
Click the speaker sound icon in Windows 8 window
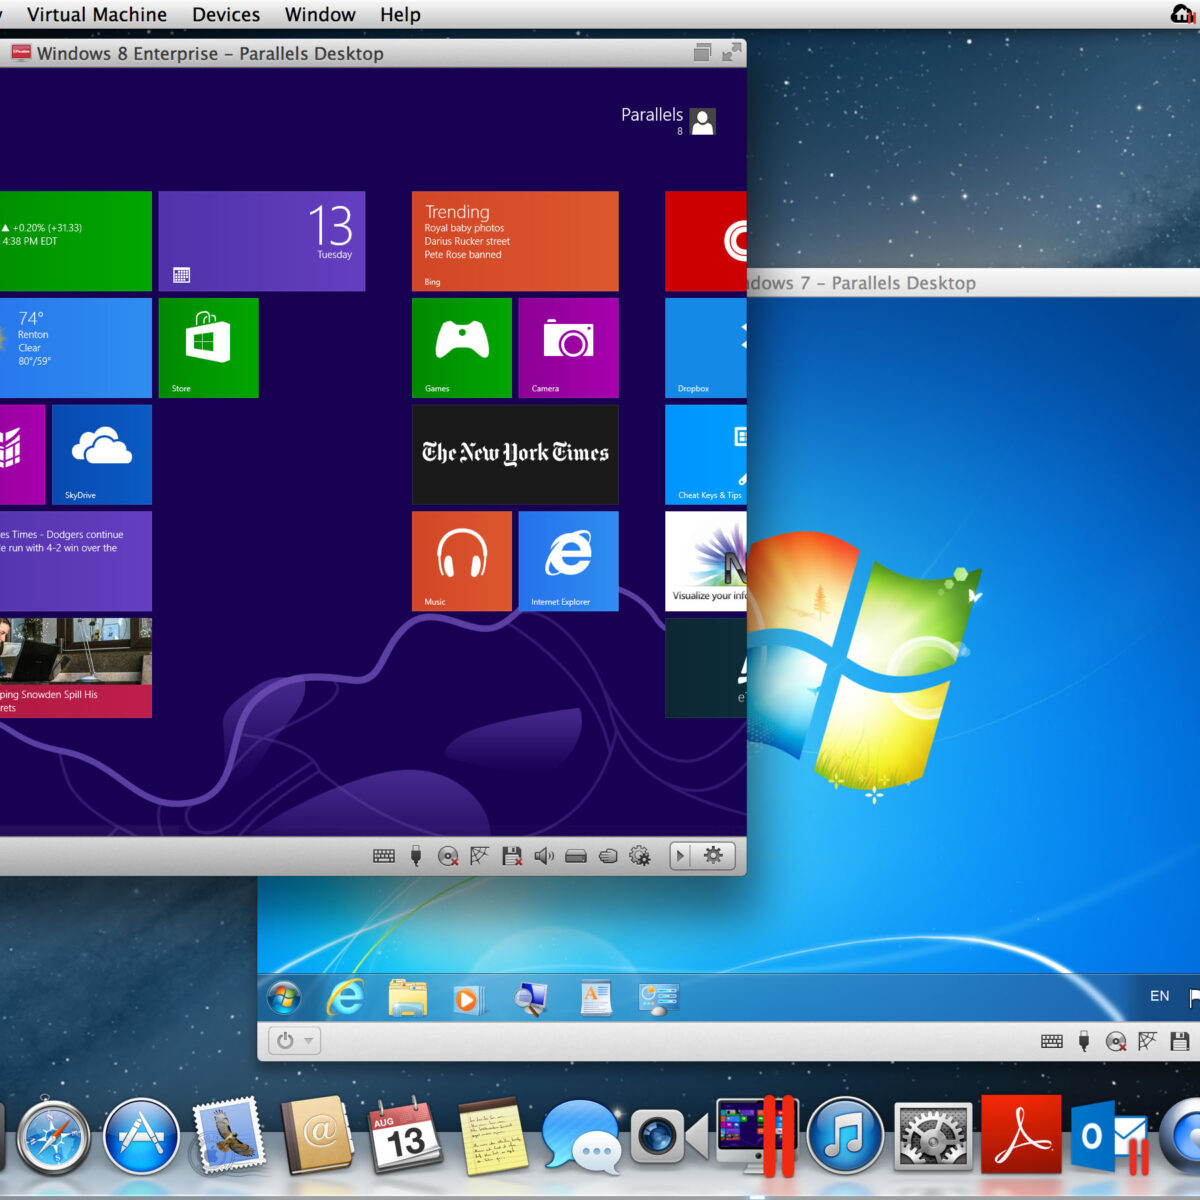(x=544, y=856)
